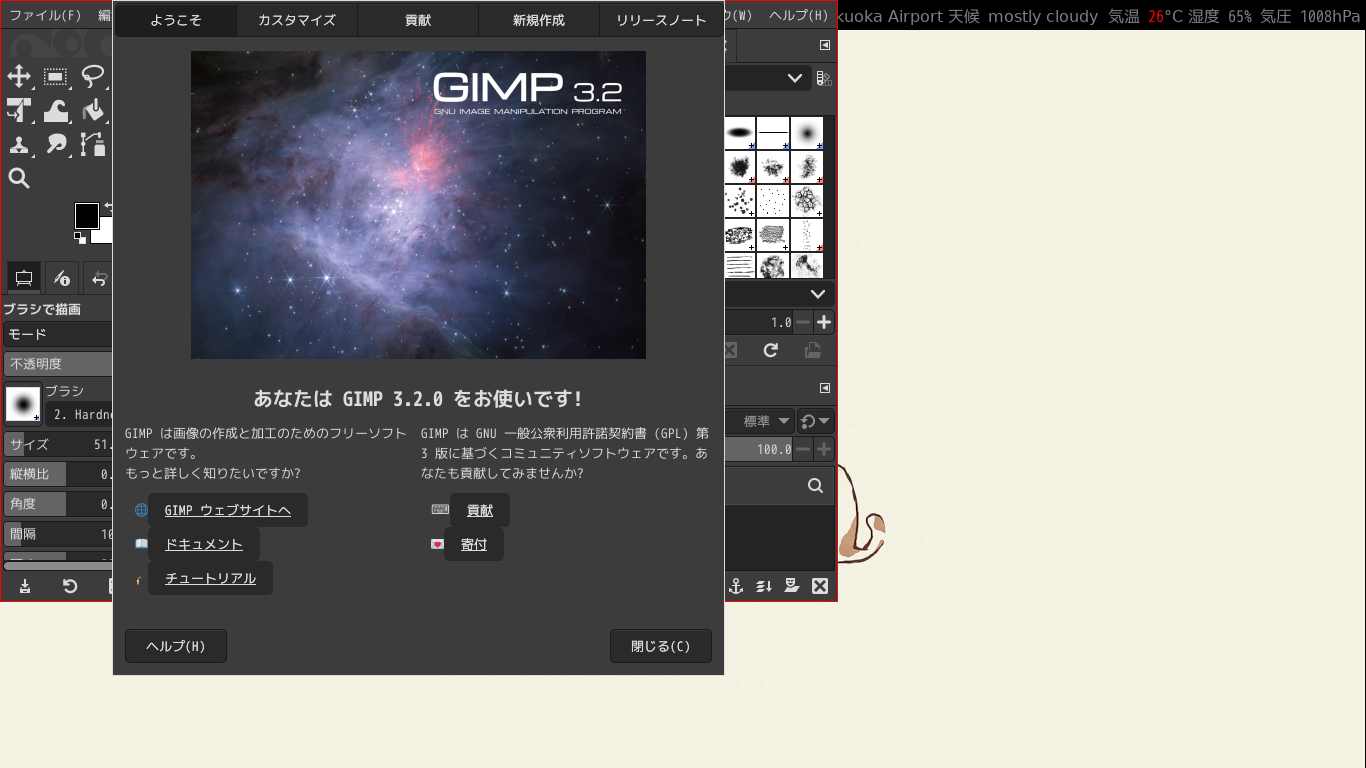
Task: Configure brushes dock tab menu arrow
Action: tap(825, 45)
